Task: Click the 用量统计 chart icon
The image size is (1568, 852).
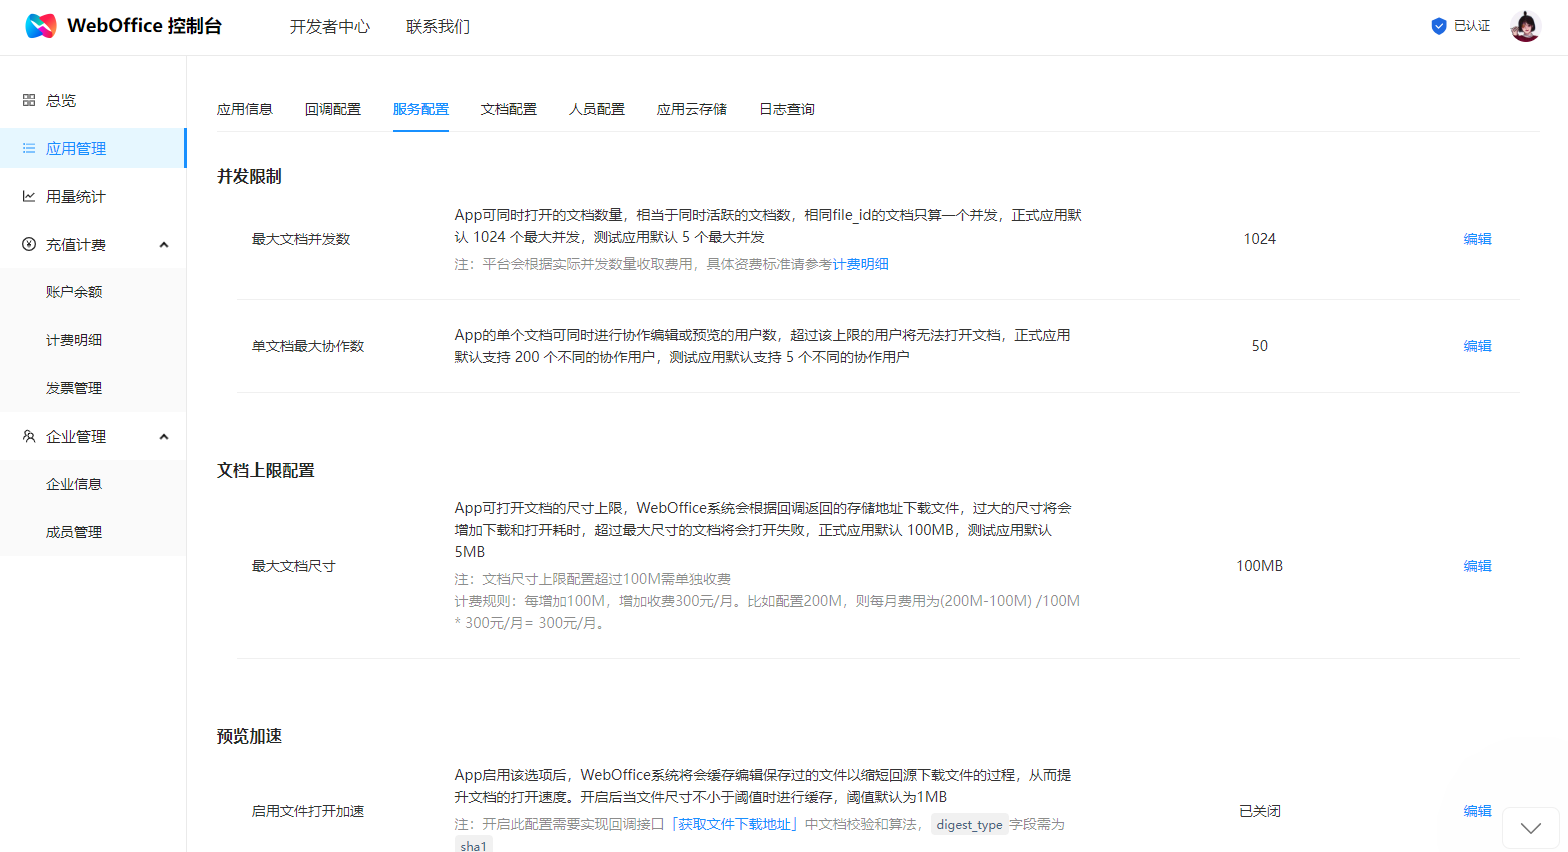Action: (x=29, y=196)
